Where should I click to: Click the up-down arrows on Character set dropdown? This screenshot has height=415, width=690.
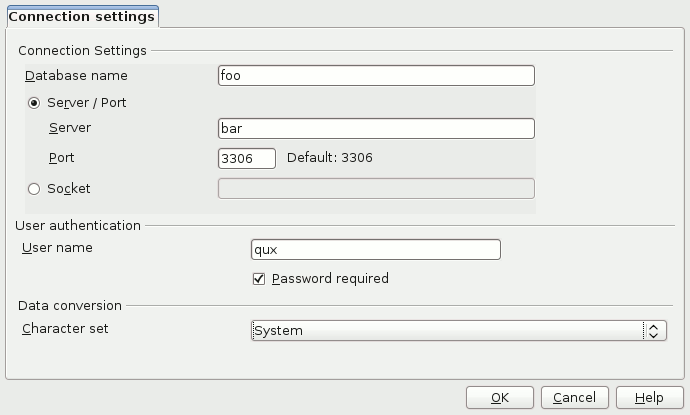point(654,330)
